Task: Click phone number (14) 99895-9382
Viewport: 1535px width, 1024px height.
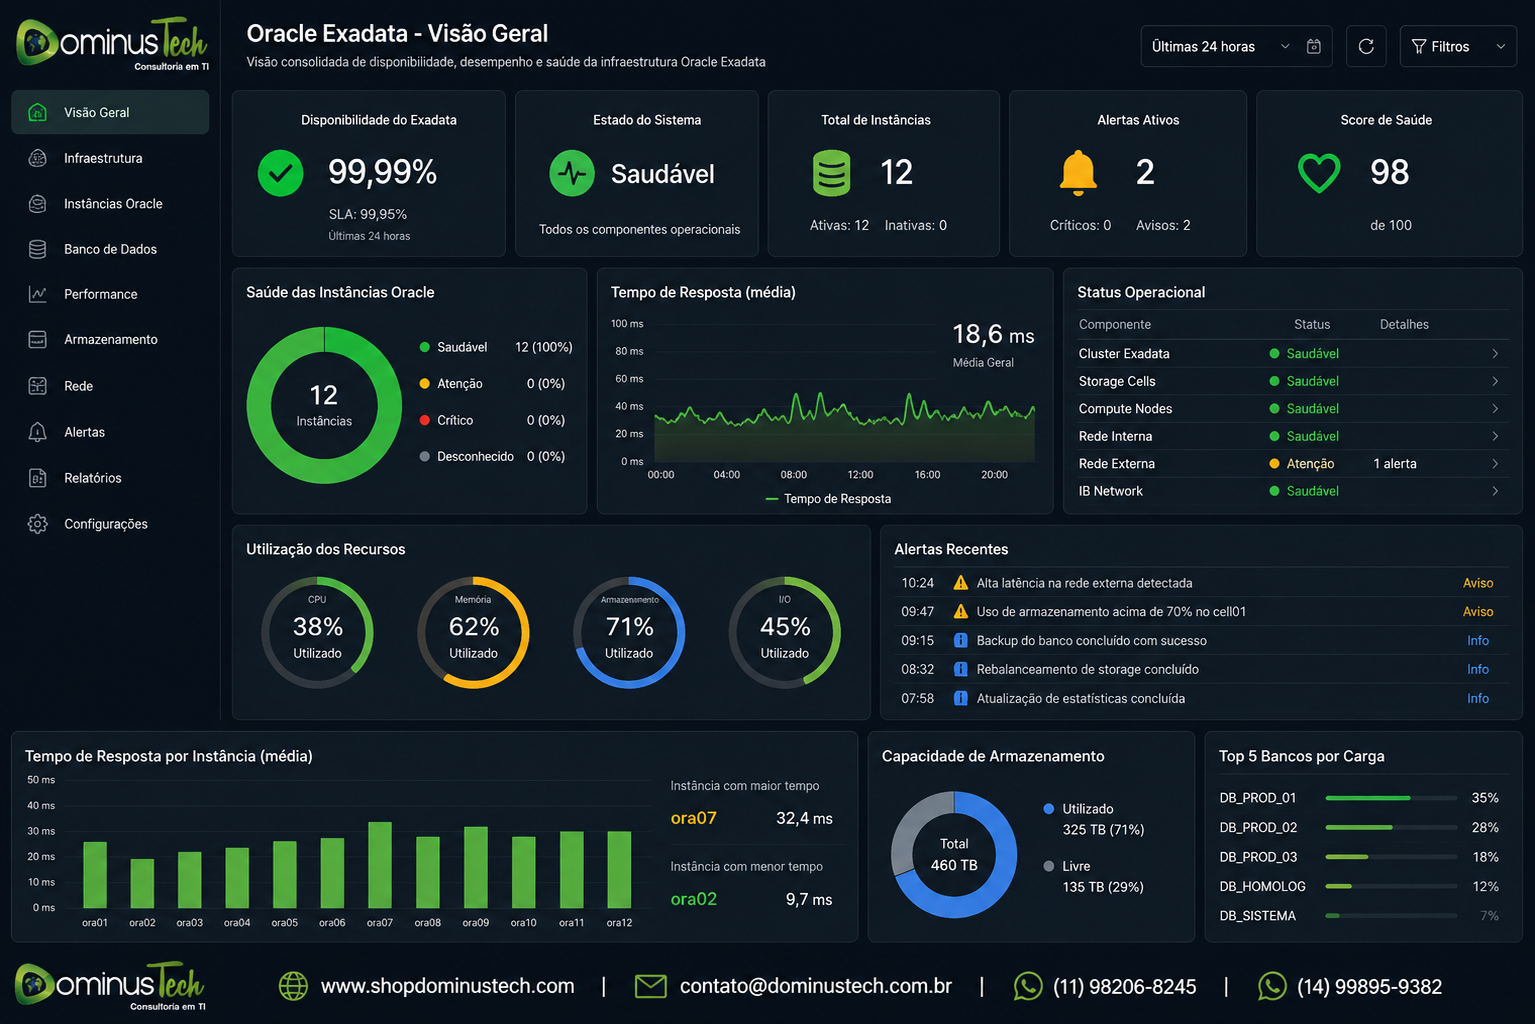Action: (x=1369, y=987)
